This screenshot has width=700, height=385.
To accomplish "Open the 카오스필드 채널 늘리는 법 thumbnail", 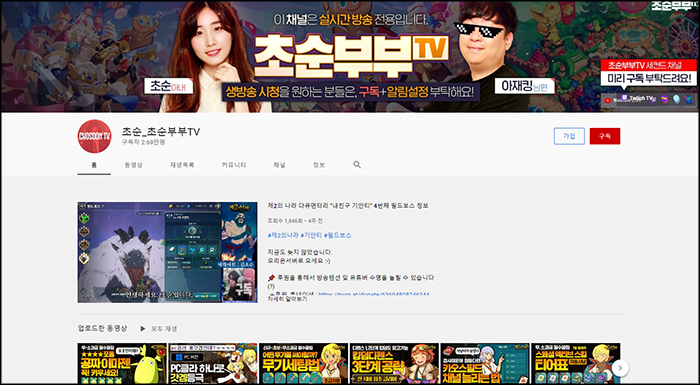I will (485, 363).
